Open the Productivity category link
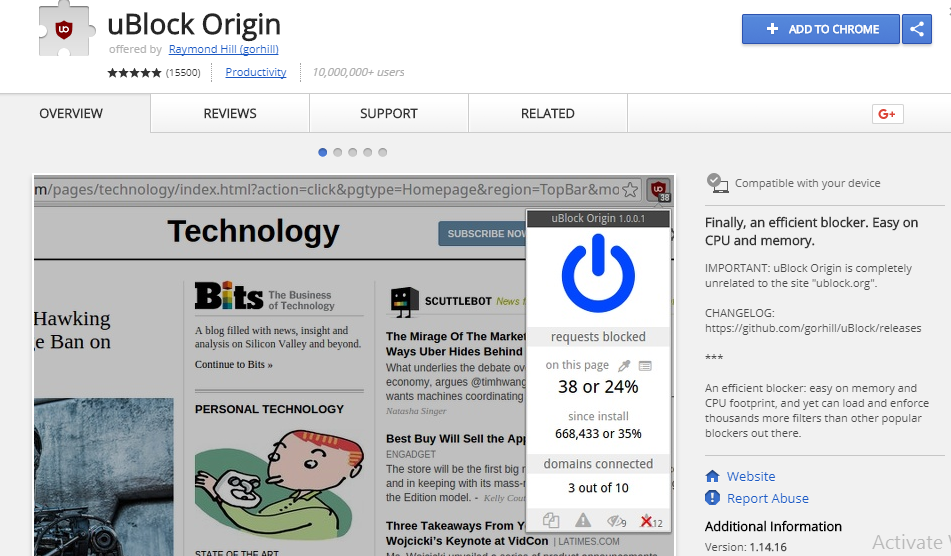Screen dimensions: 951x556 coord(255,72)
